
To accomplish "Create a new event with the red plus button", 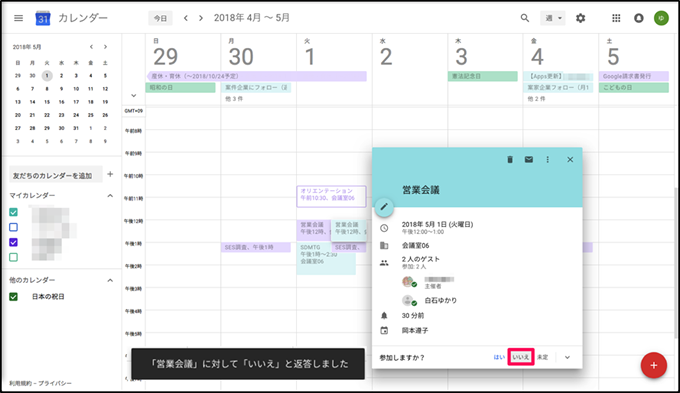I will click(654, 365).
